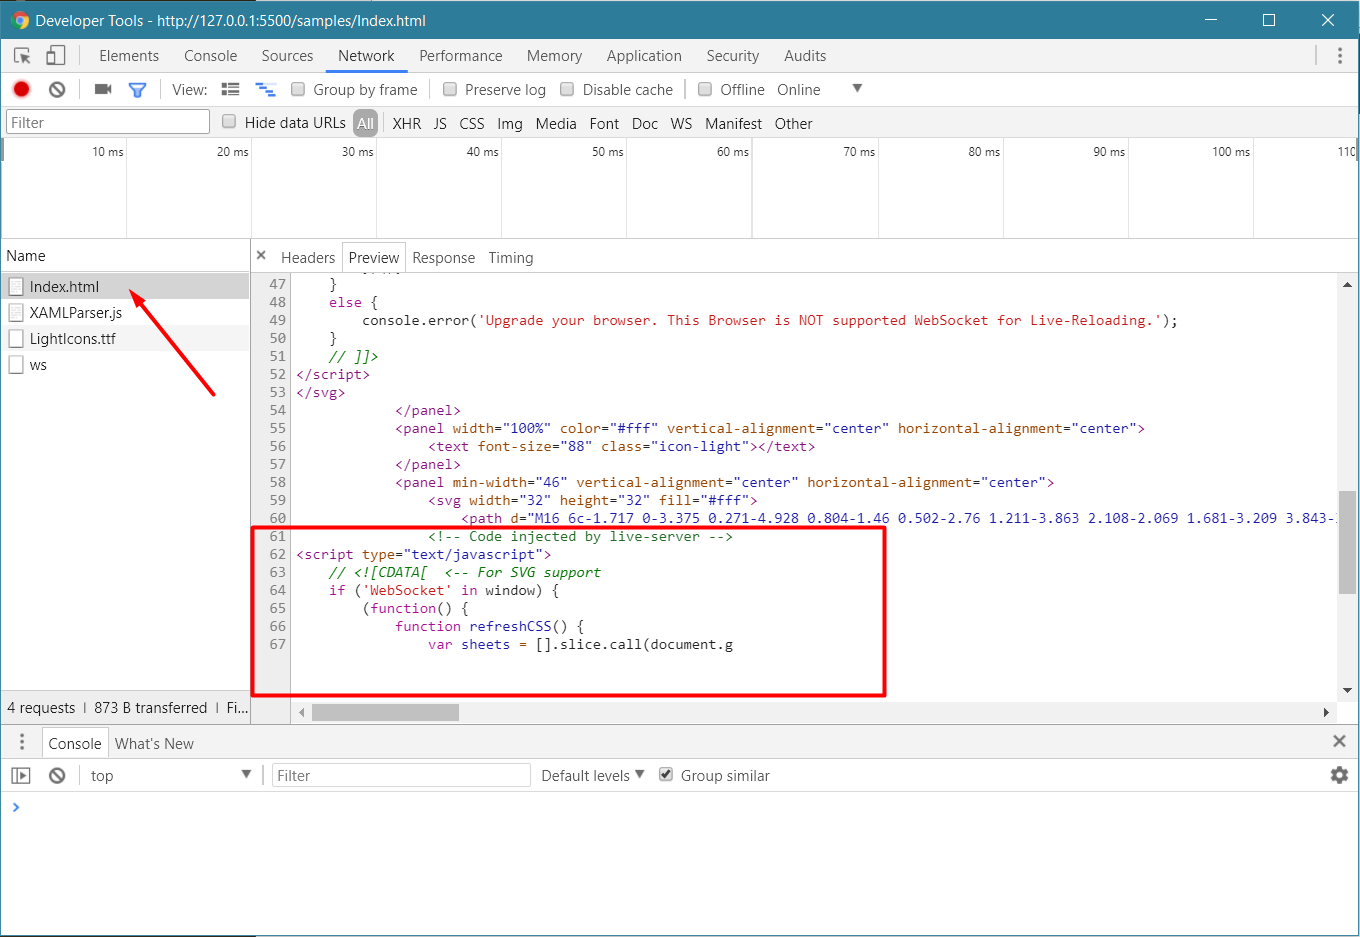Viewport: 1360px width, 937px height.
Task: Clear all network requests
Action: [x=56, y=89]
